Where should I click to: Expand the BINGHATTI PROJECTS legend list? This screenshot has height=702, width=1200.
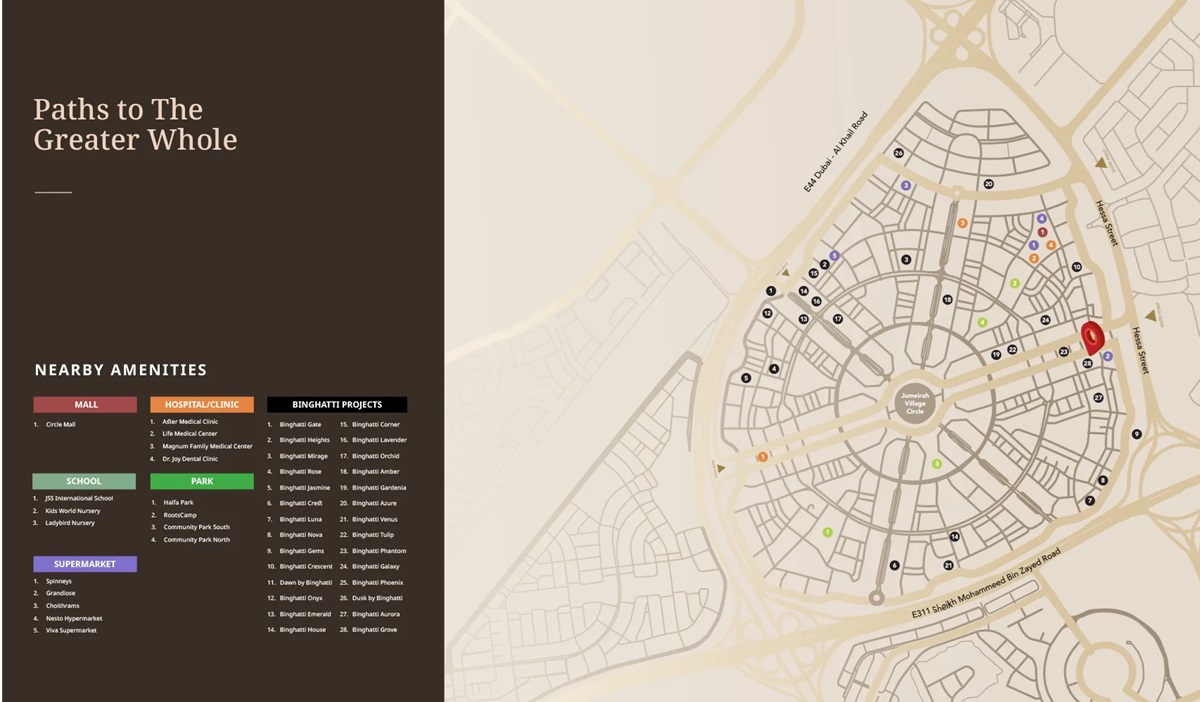click(x=336, y=404)
